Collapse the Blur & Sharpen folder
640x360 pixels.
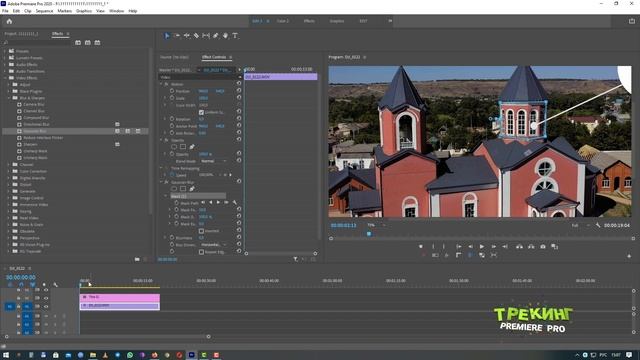coord(9,98)
